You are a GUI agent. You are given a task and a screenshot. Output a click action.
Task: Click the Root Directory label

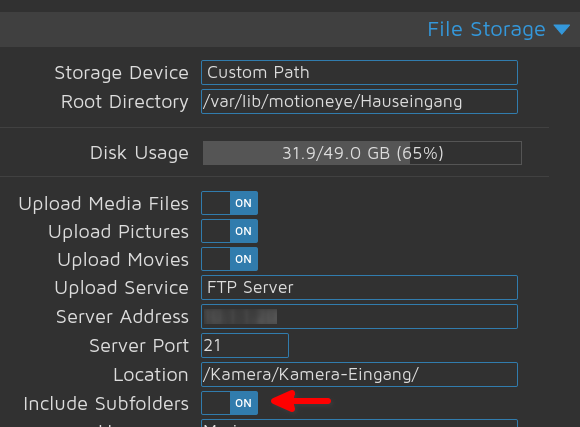click(x=125, y=102)
